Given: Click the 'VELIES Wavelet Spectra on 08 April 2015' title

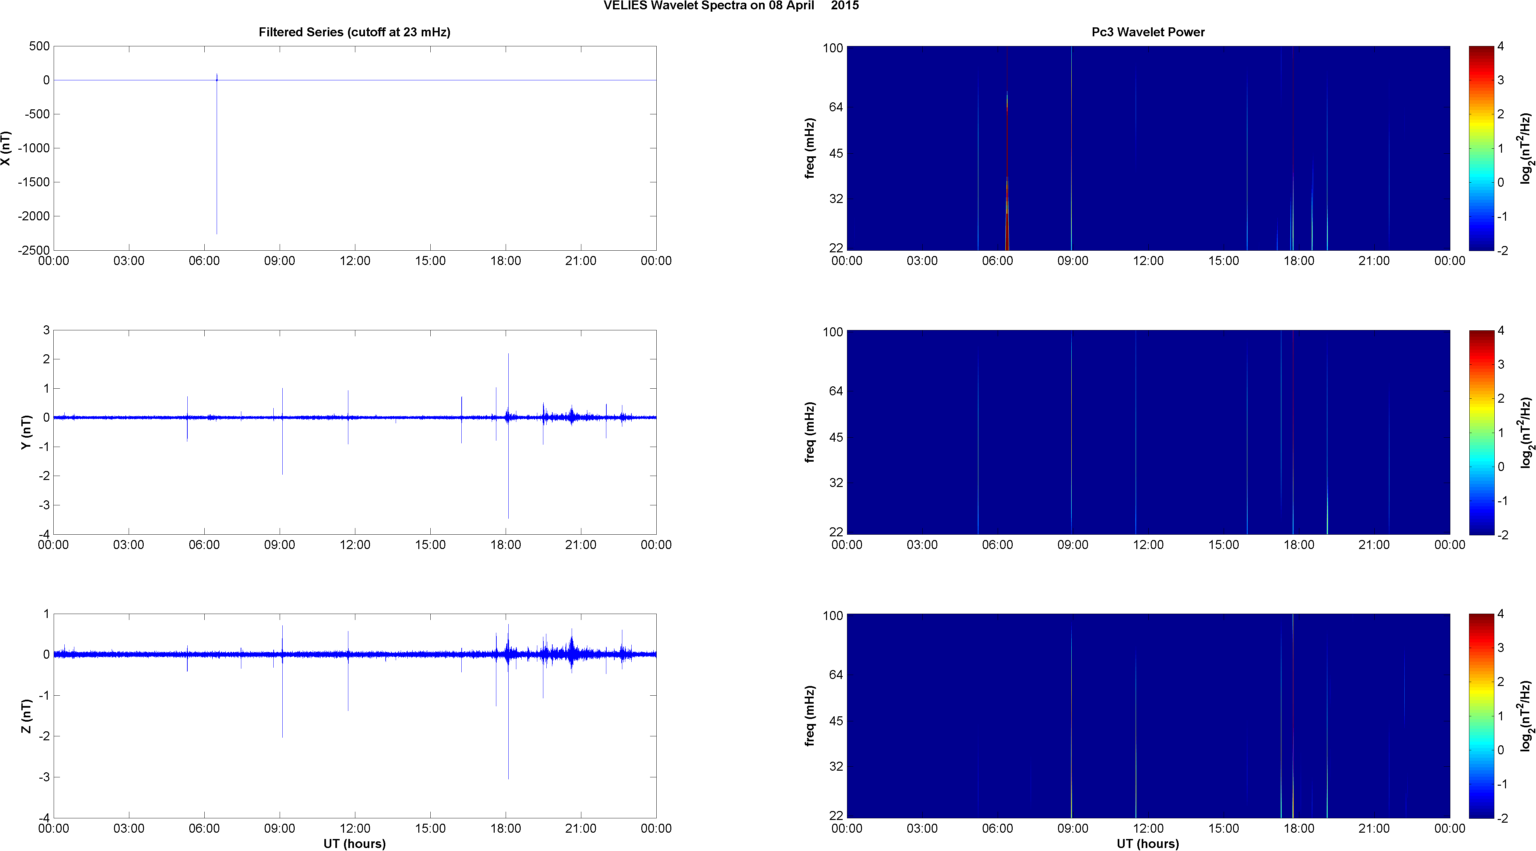Looking at the screenshot, I should point(731,6).
